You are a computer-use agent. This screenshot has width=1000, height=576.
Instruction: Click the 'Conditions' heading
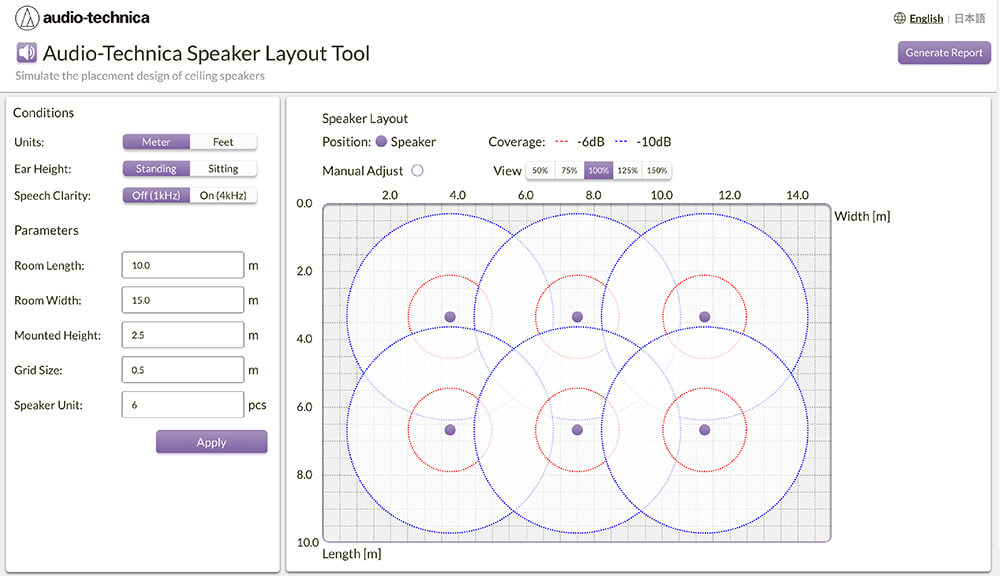coord(43,113)
